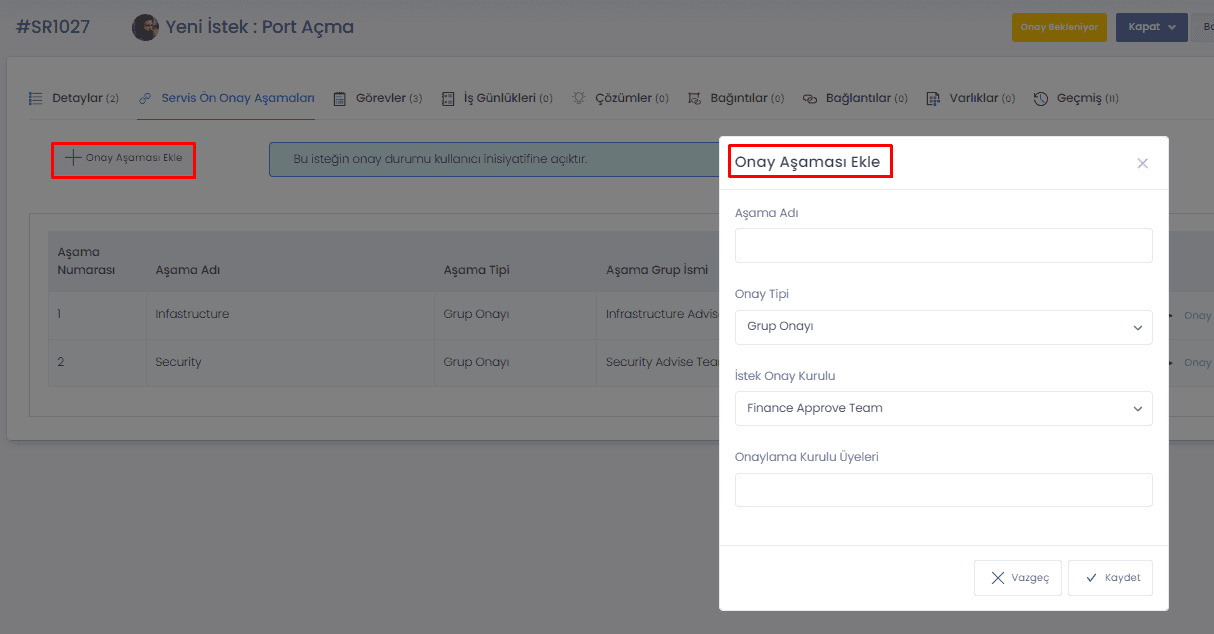
Task: Click the Aşama Numarası column header
Action: (x=86, y=261)
